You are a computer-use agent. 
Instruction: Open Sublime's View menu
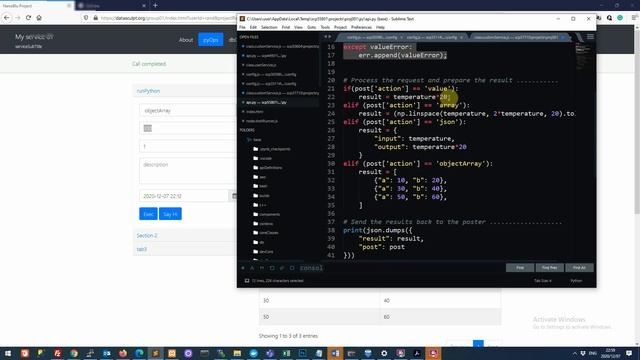pyautogui.click(x=298, y=27)
